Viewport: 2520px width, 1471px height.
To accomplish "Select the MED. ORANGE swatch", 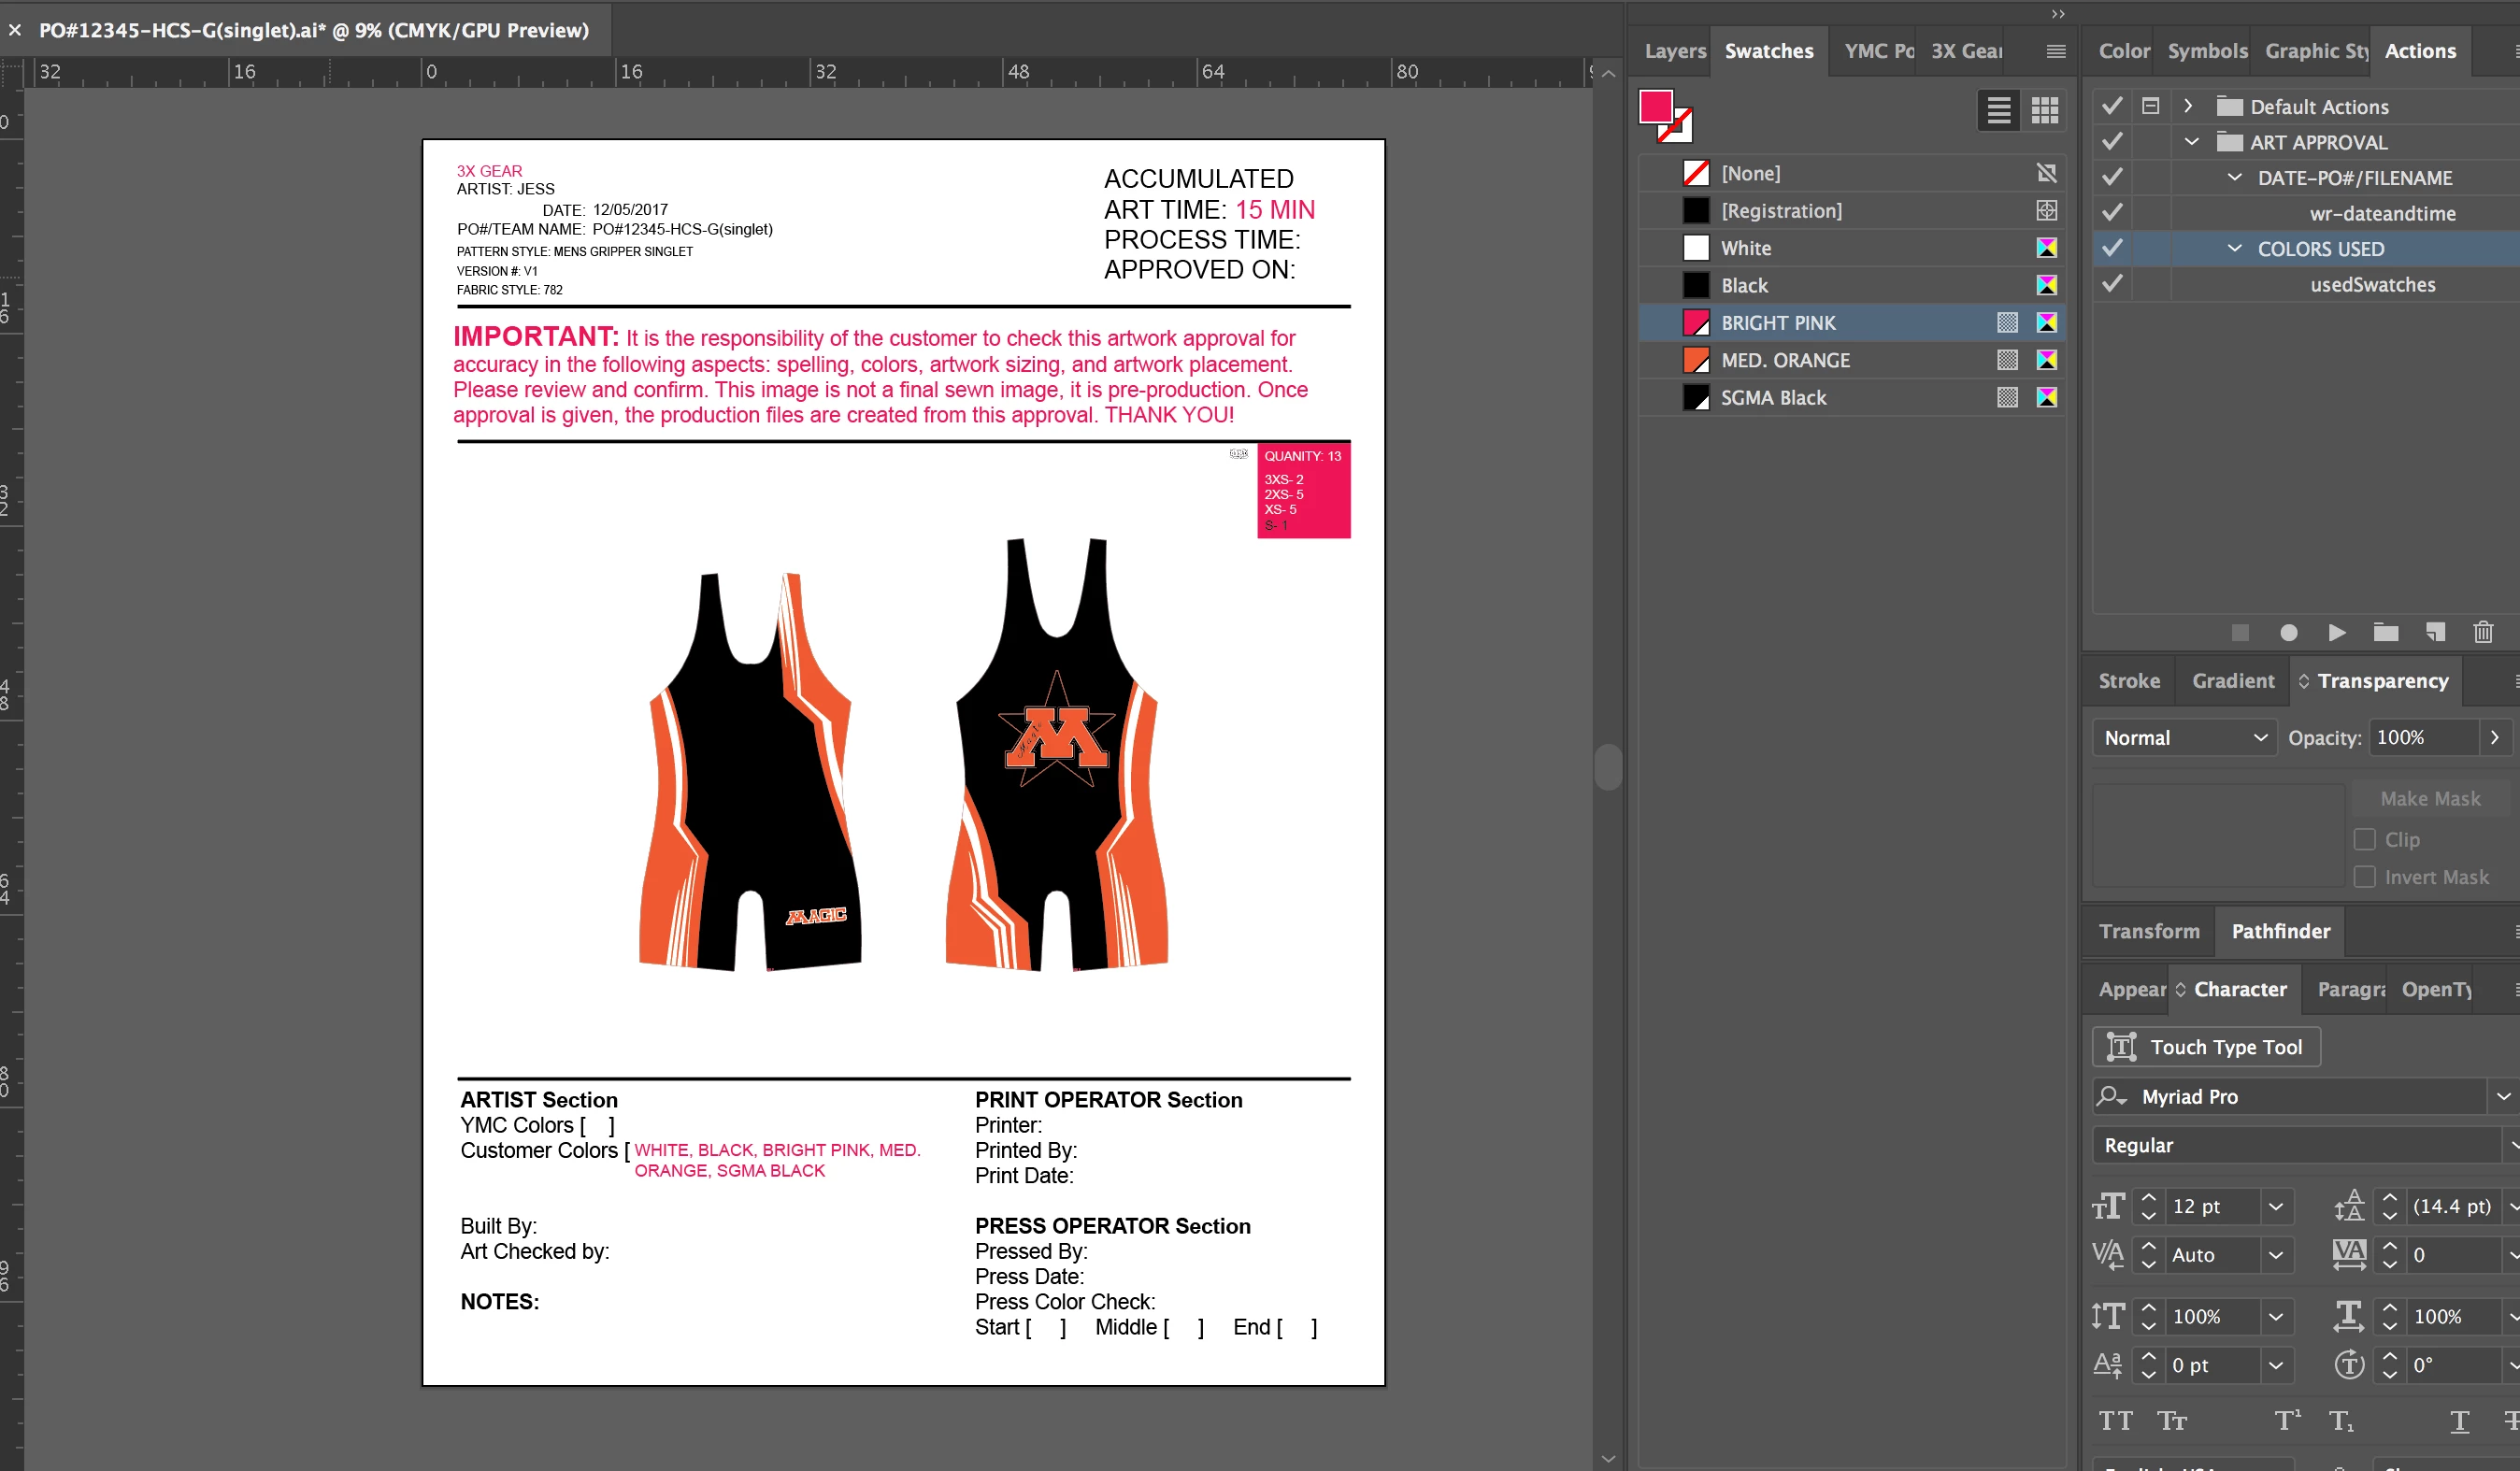I will point(1785,360).
